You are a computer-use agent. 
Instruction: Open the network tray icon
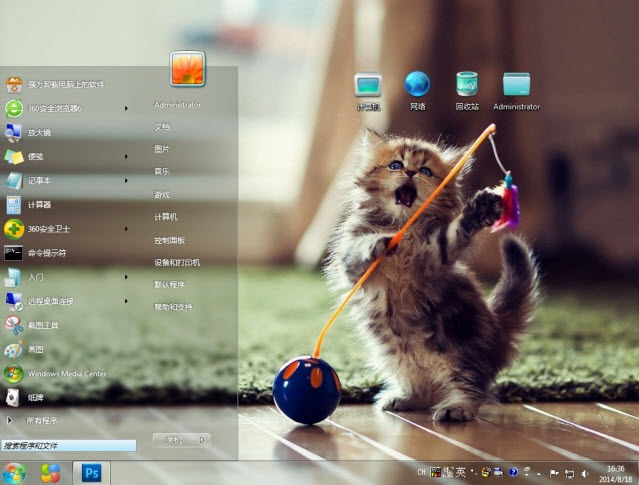point(569,474)
